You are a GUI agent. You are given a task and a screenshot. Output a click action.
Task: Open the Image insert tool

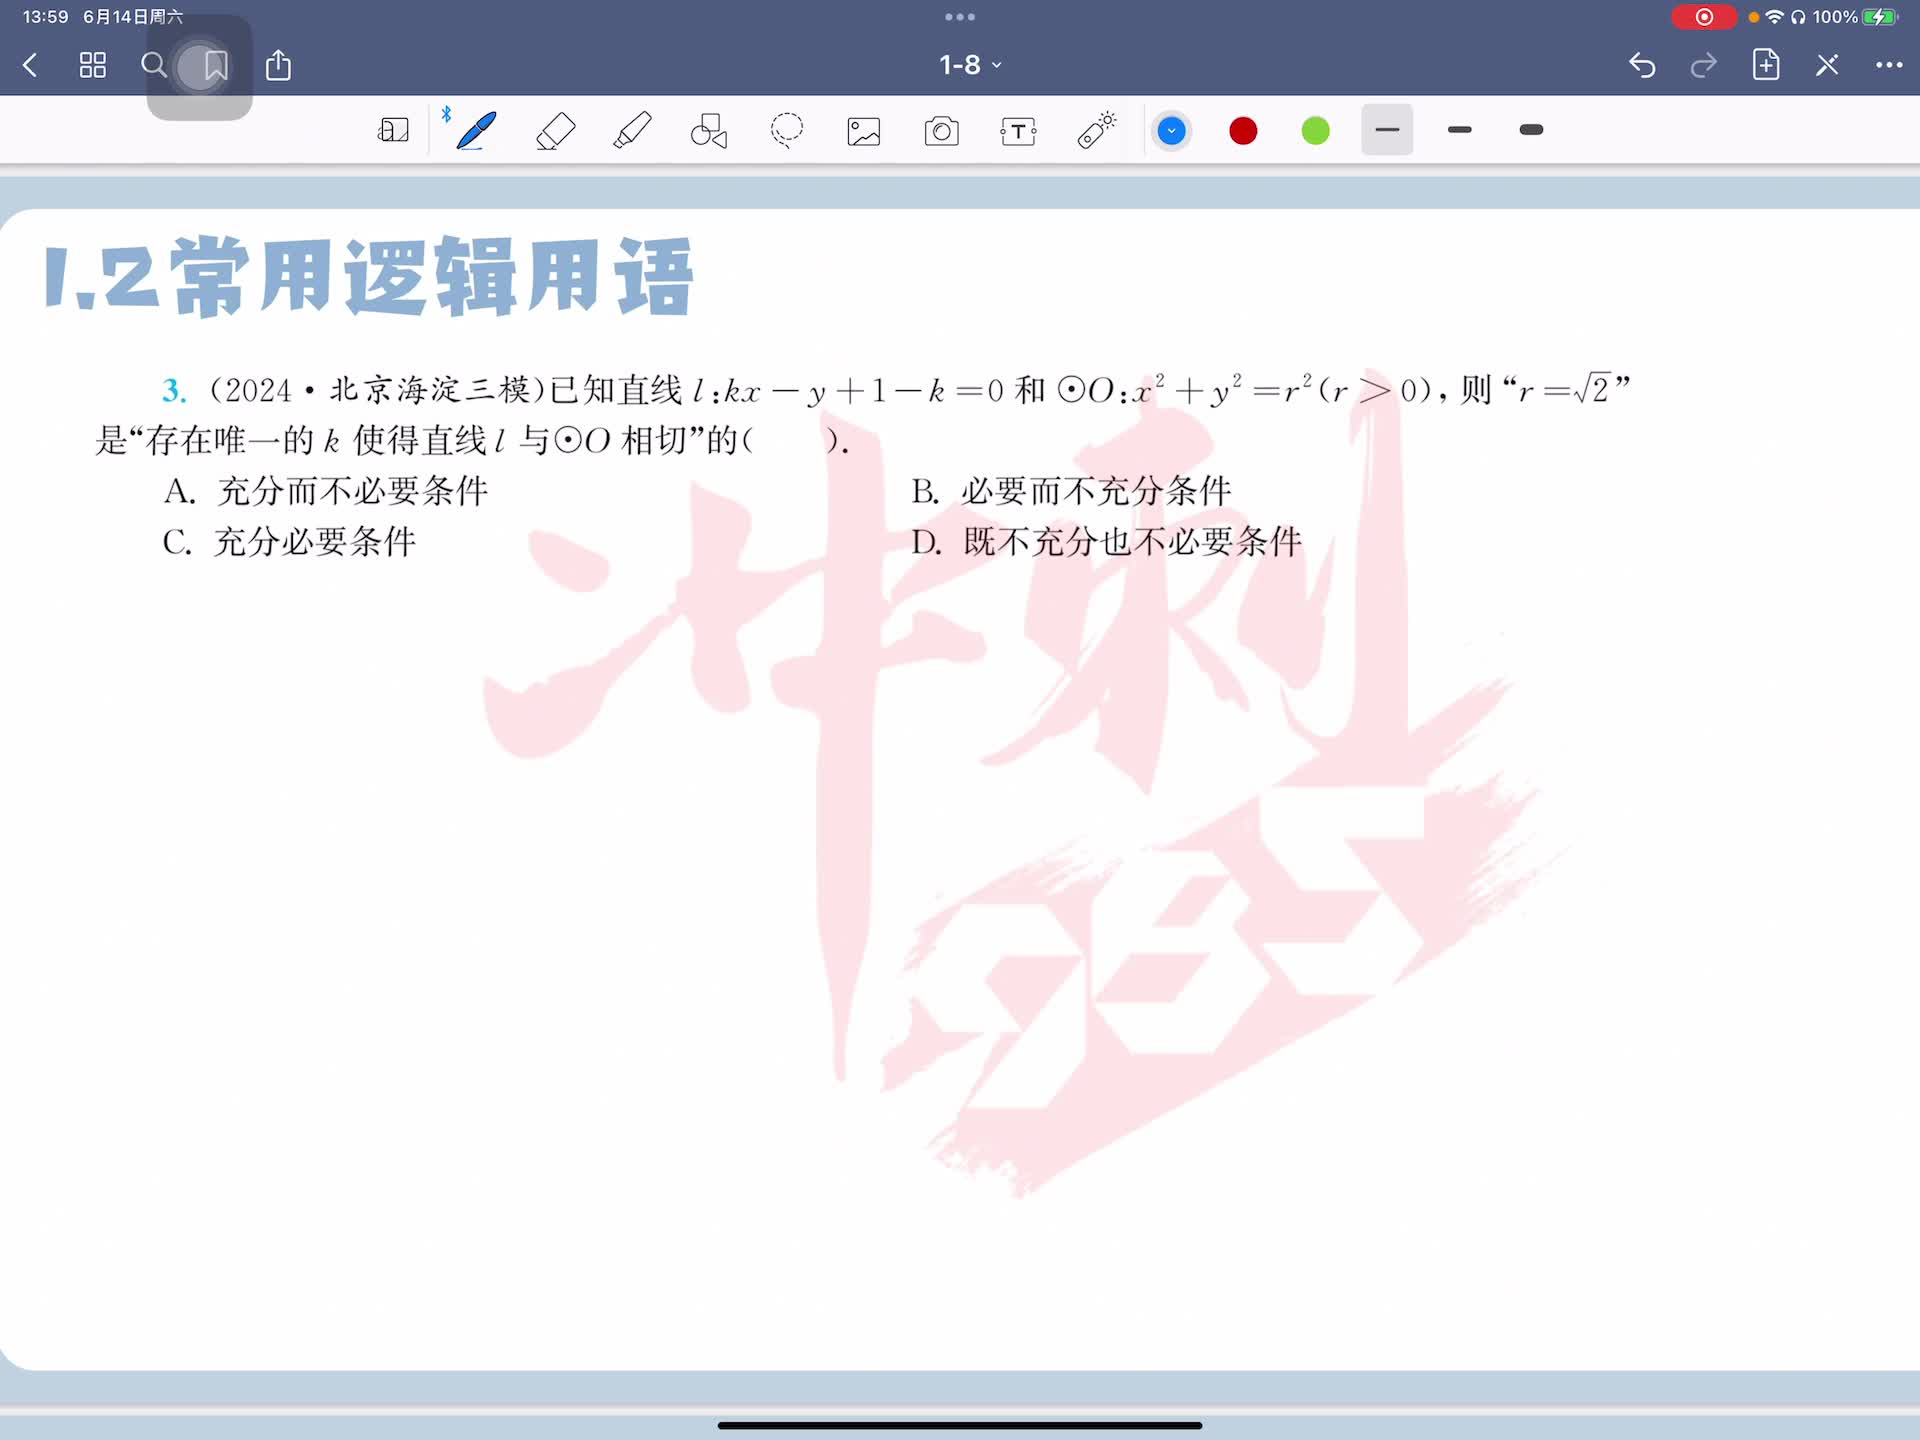point(864,131)
